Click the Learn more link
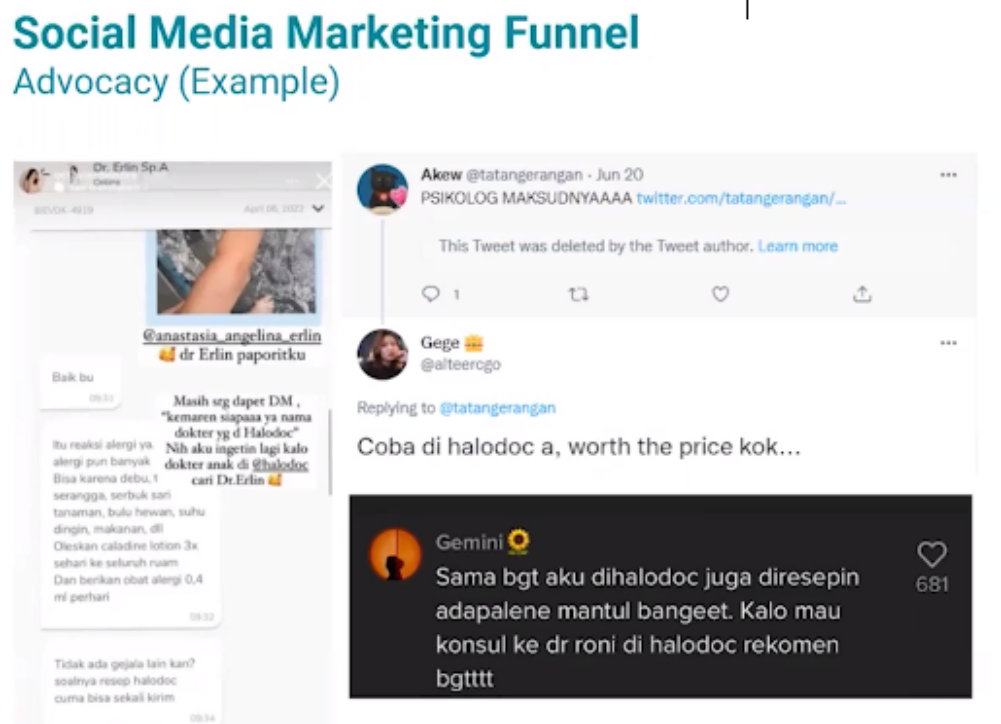Viewport: 1001px width, 724px height. tap(797, 246)
